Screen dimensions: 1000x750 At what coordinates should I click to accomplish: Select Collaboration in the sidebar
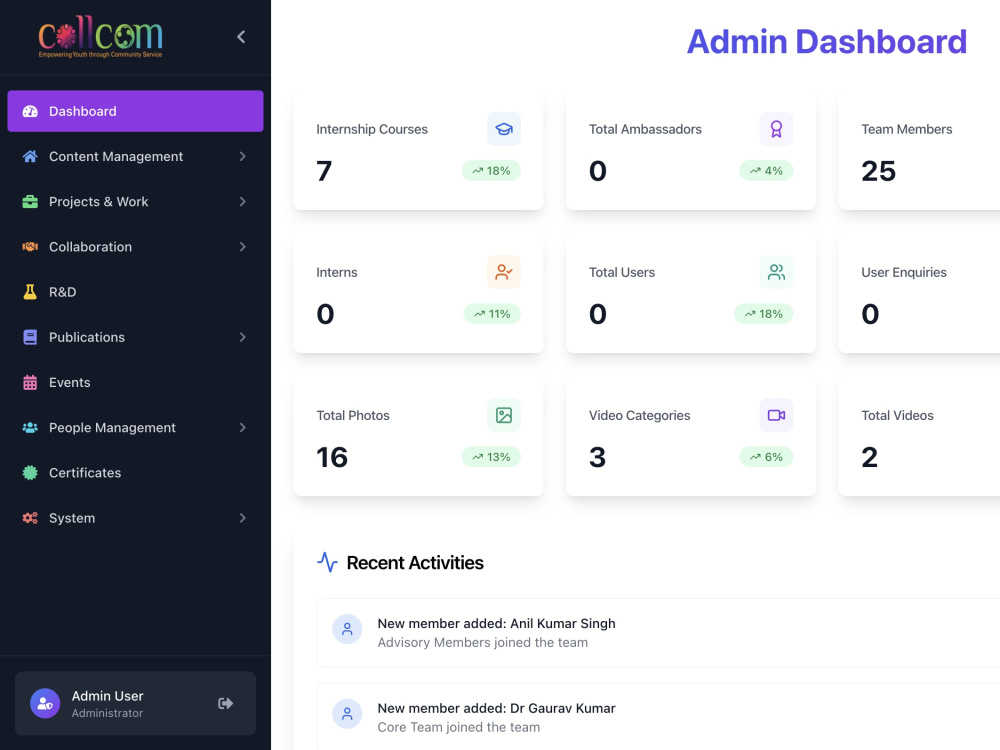(x=135, y=247)
